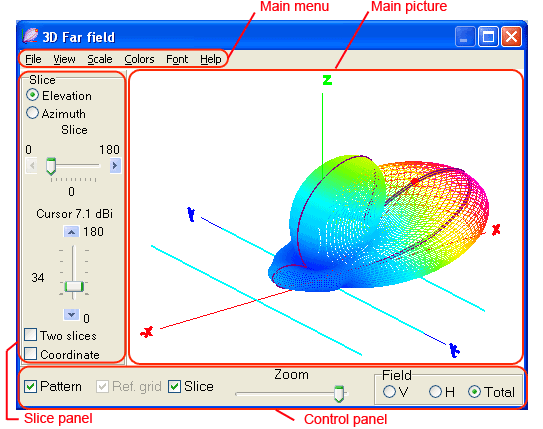Open the Help menu

[211, 59]
